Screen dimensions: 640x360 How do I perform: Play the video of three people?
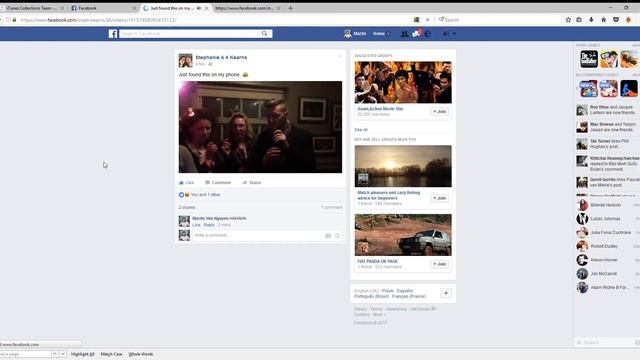tap(260, 127)
